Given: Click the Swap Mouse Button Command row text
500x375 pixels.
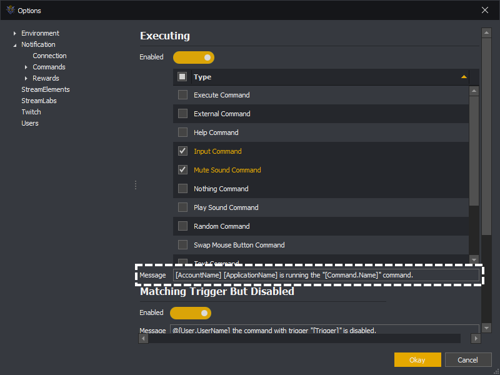Looking at the screenshot, I should (x=239, y=245).
